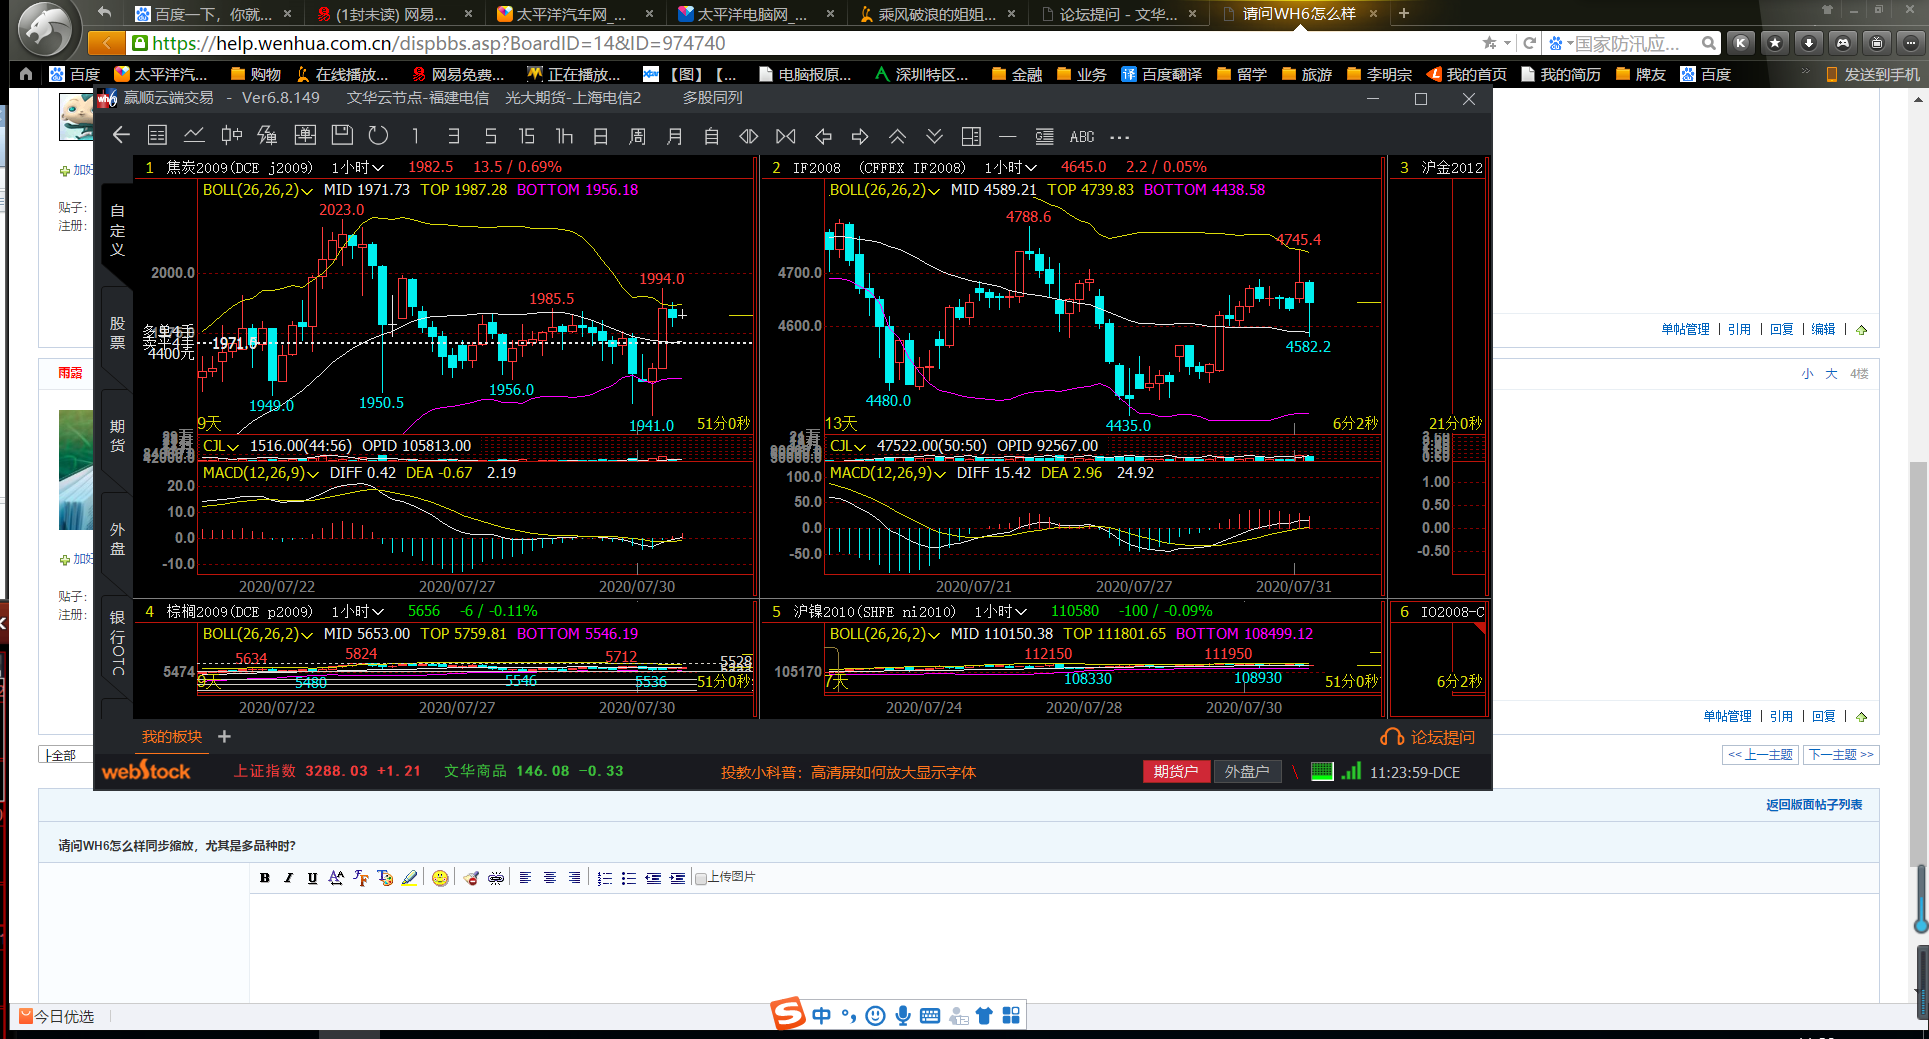Click the refresh icon in chart toolbar
The height and width of the screenshot is (1039, 1929).
pyautogui.click(x=378, y=136)
